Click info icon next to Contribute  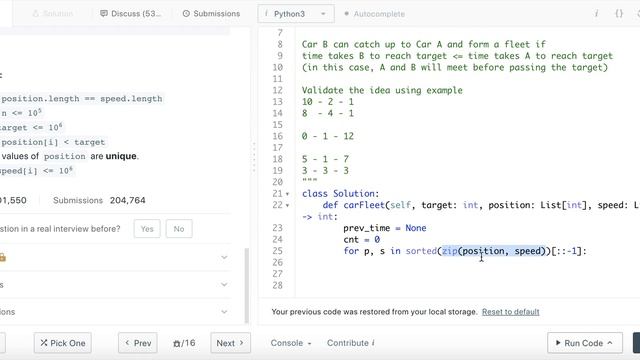pos(373,343)
